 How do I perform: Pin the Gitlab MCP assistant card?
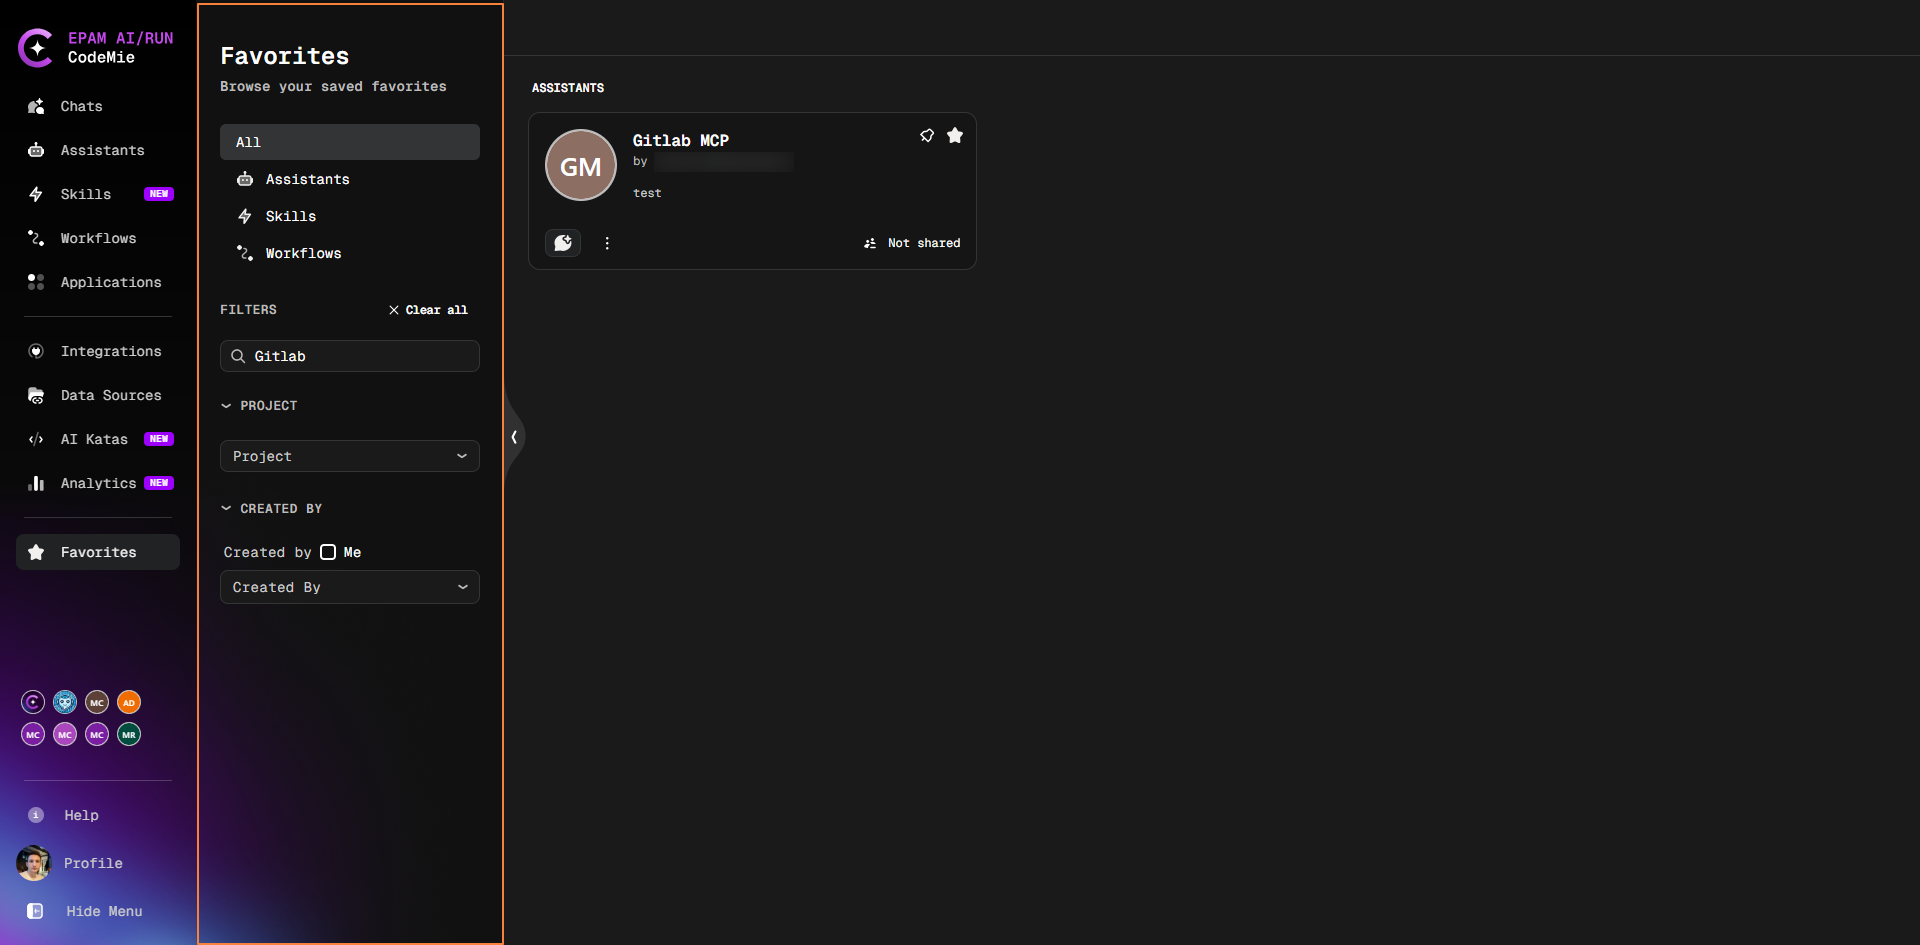pos(927,136)
